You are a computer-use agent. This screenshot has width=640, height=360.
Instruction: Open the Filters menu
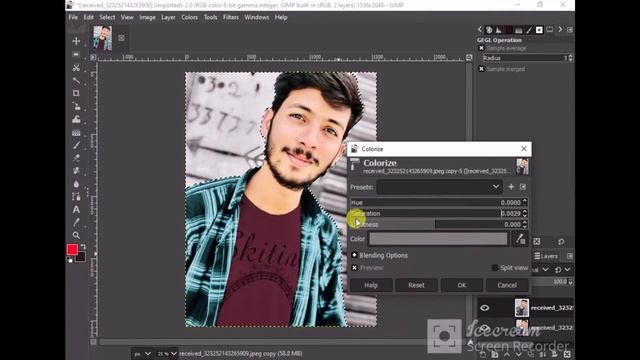(x=231, y=18)
